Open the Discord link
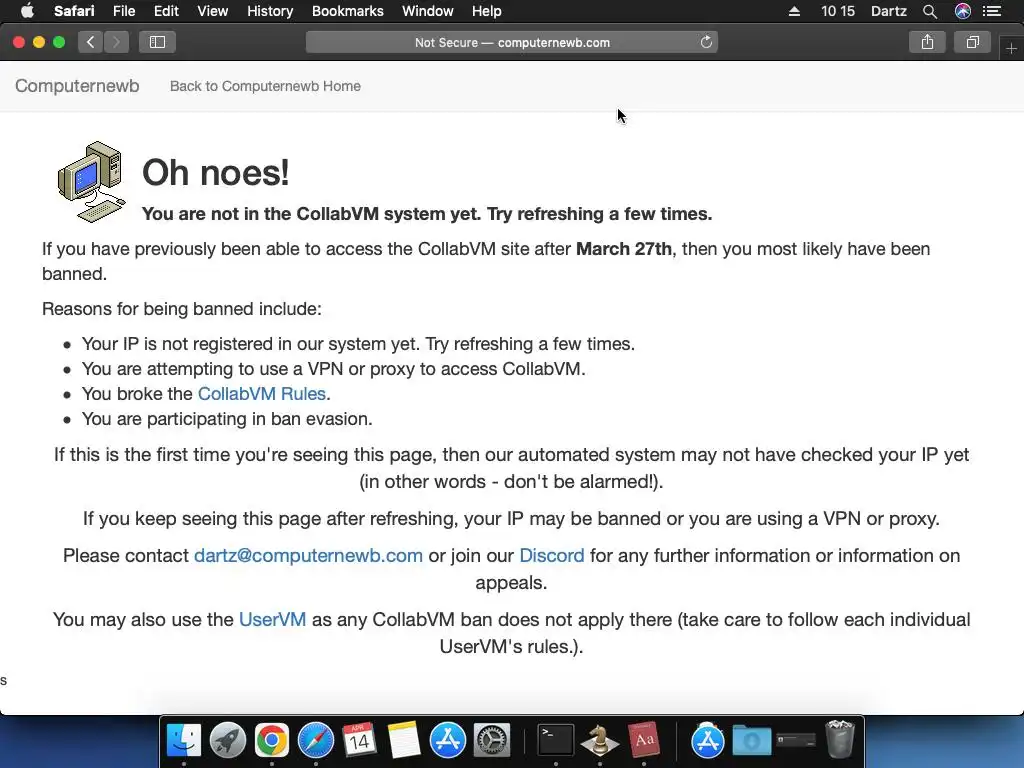 552,556
